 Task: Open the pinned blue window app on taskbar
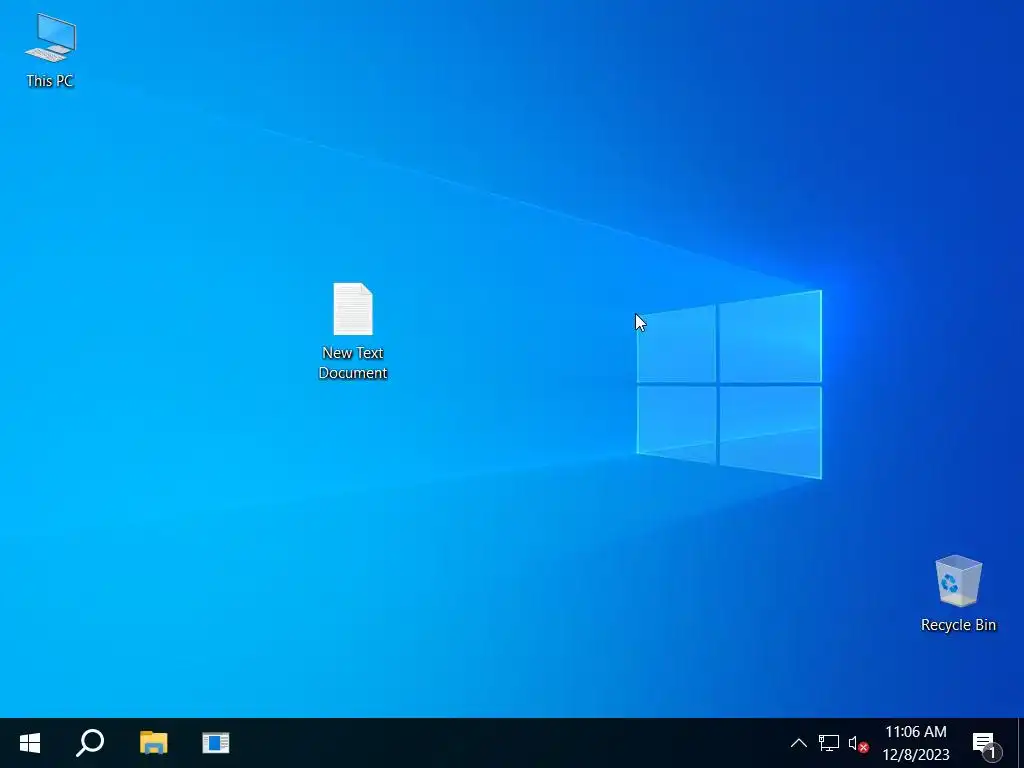pyautogui.click(x=216, y=743)
